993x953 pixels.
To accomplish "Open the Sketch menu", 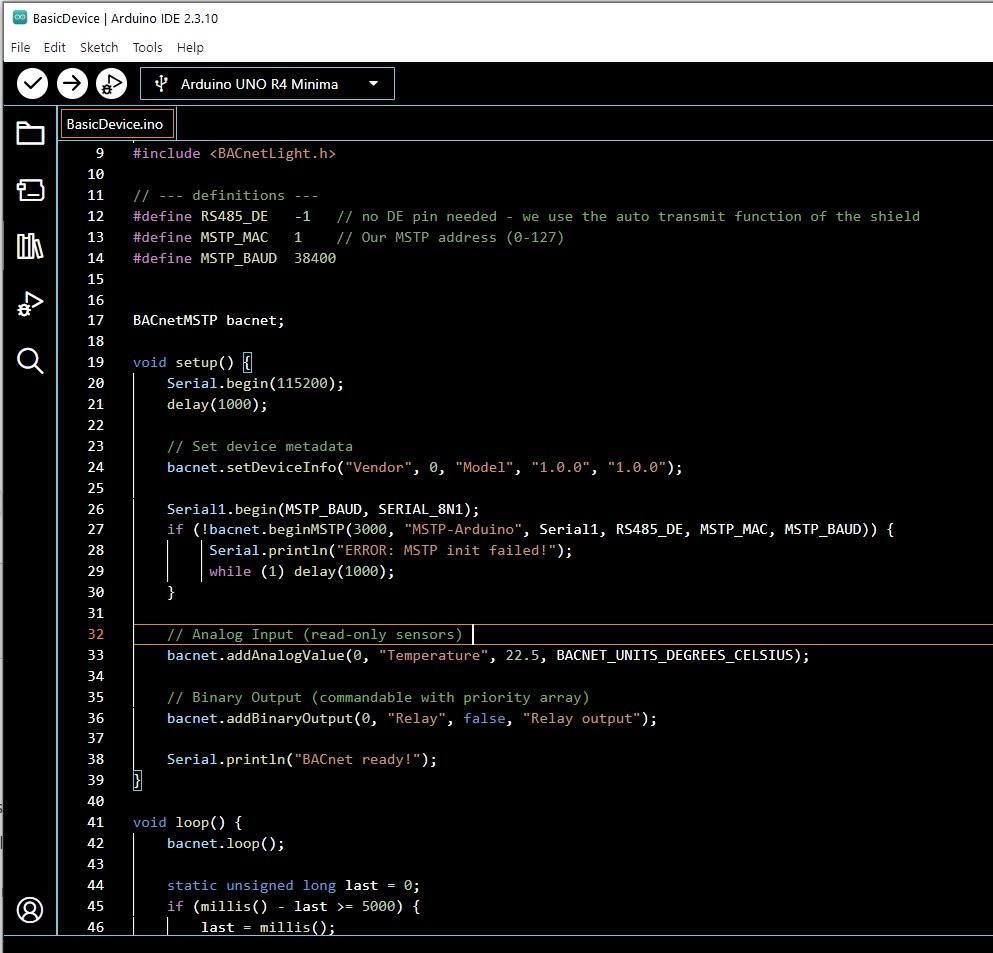I will (99, 47).
